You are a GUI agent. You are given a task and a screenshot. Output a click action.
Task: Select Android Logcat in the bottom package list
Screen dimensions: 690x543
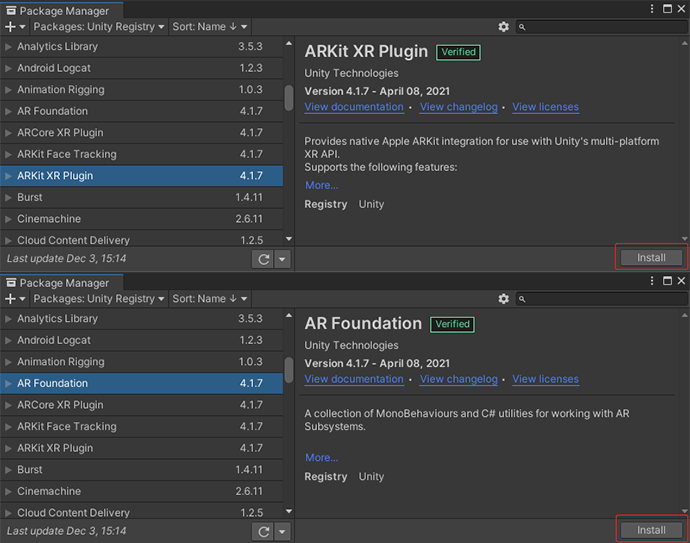click(x=141, y=340)
